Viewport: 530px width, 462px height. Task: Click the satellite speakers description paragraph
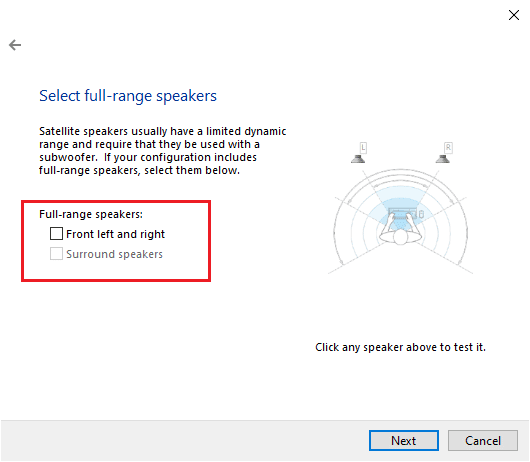pyautogui.click(x=163, y=151)
